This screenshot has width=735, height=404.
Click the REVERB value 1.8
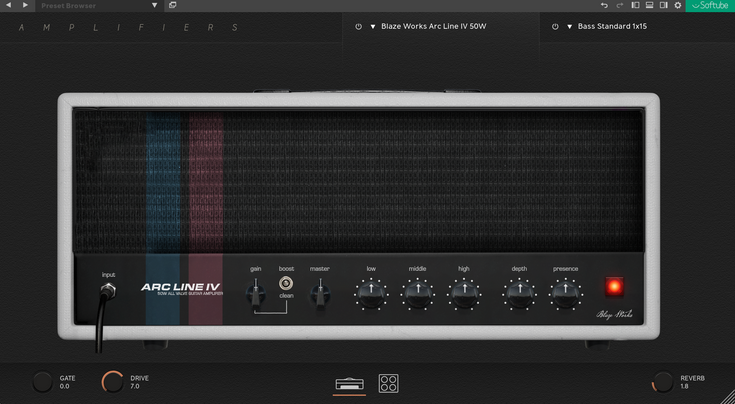tap(685, 387)
